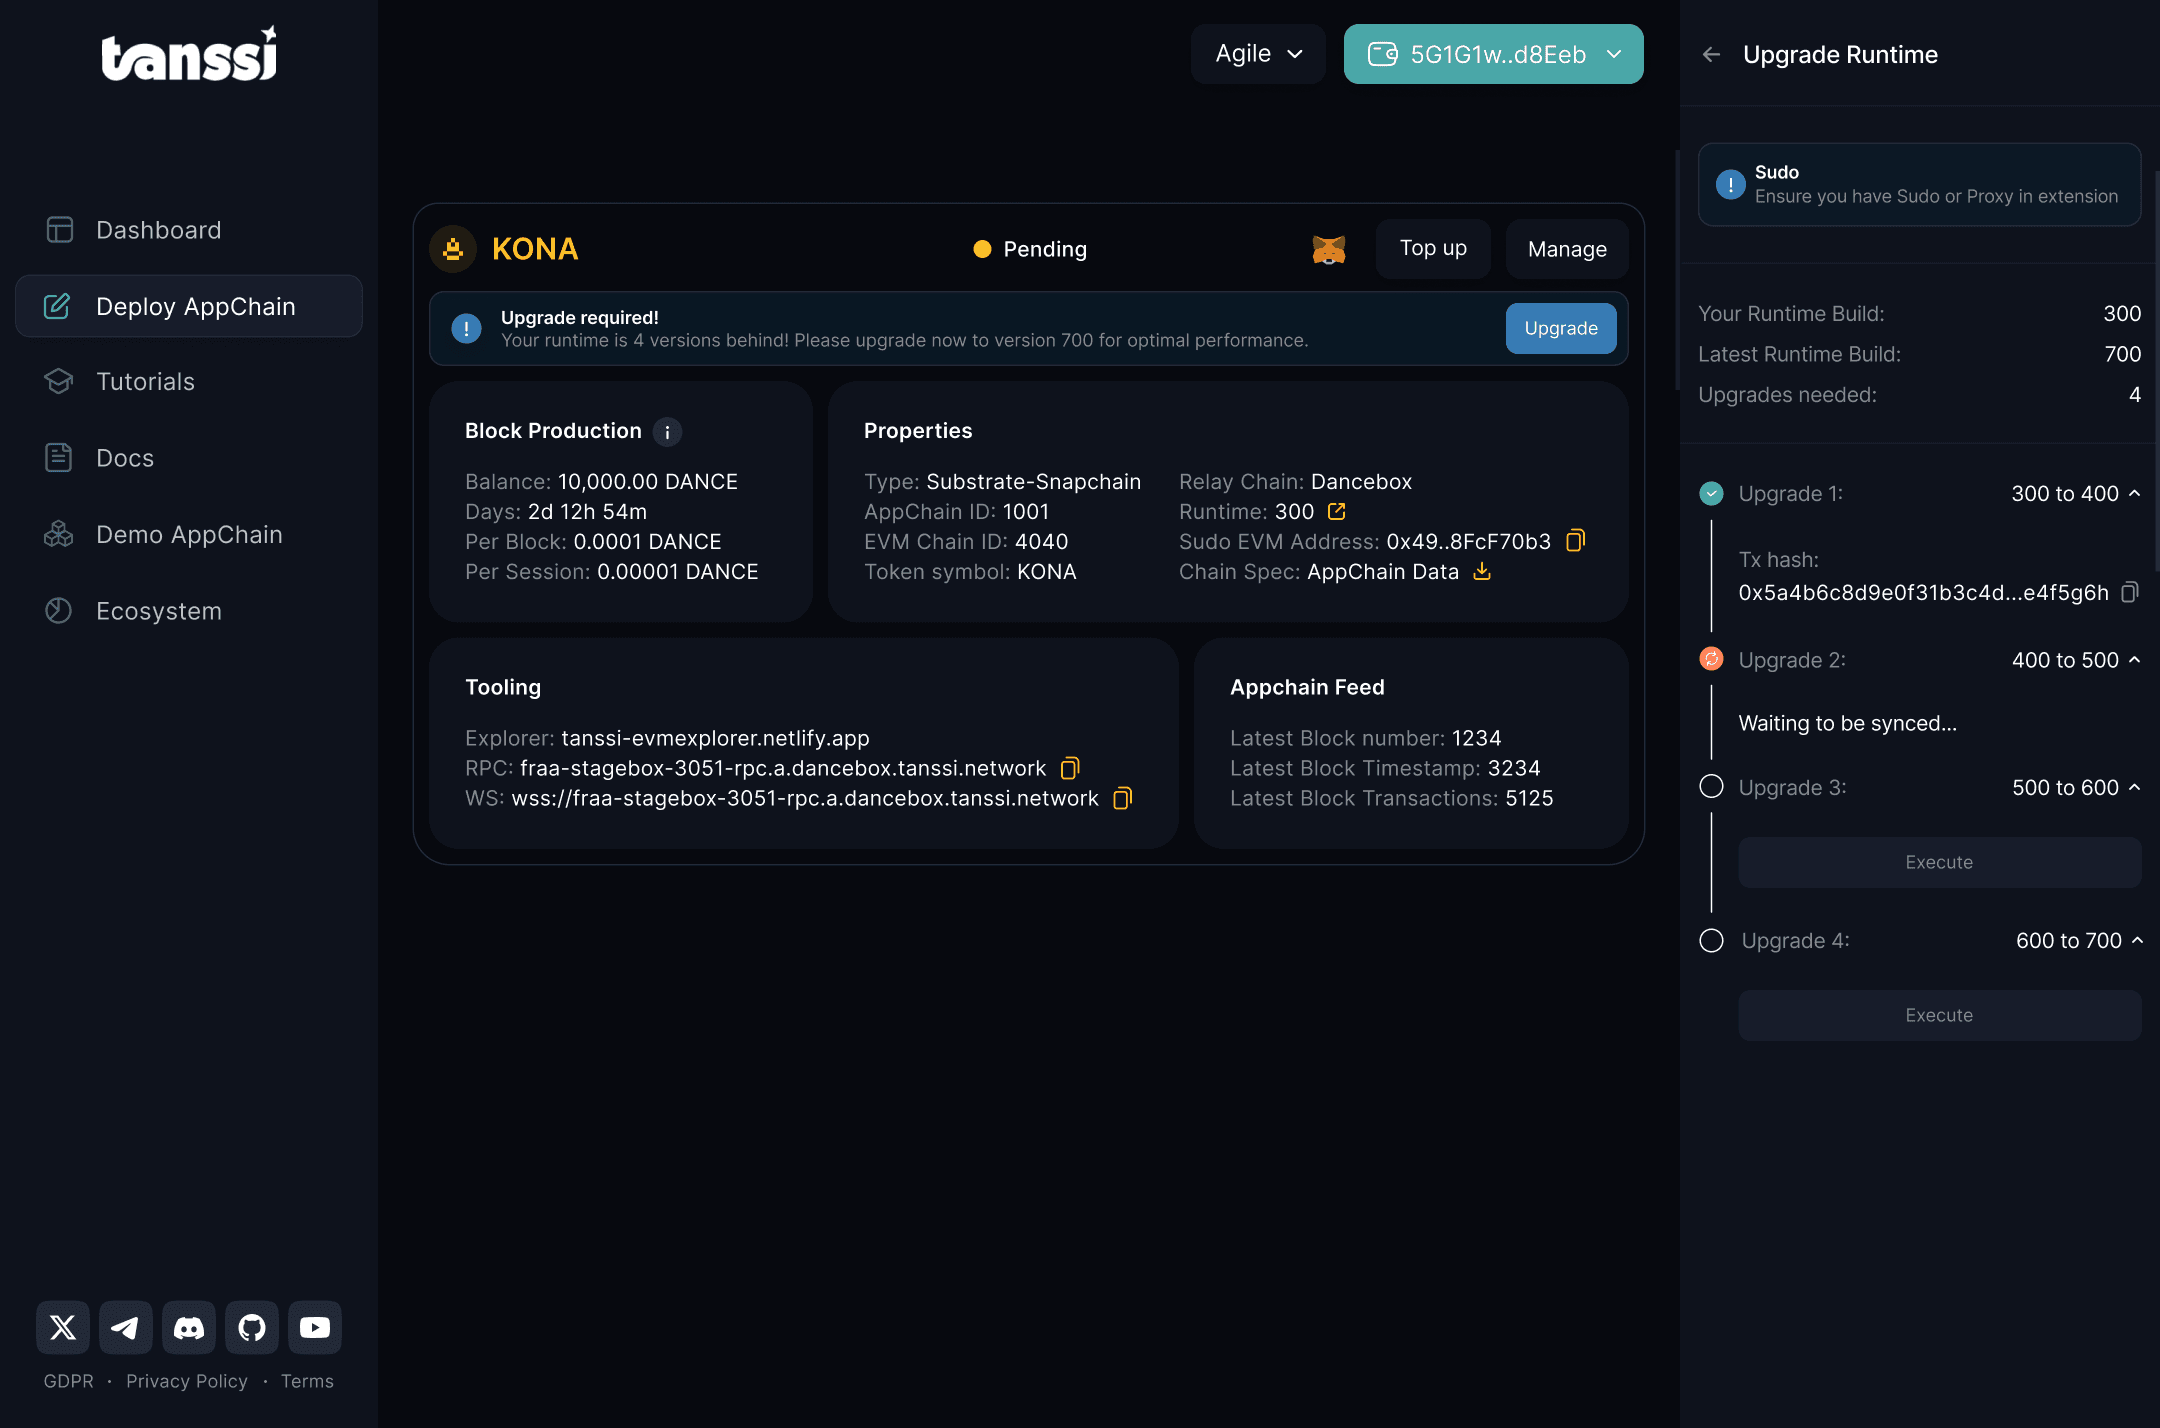Collapse Upgrade 4 600 to 700 section
The image size is (2160, 1428).
[2138, 941]
